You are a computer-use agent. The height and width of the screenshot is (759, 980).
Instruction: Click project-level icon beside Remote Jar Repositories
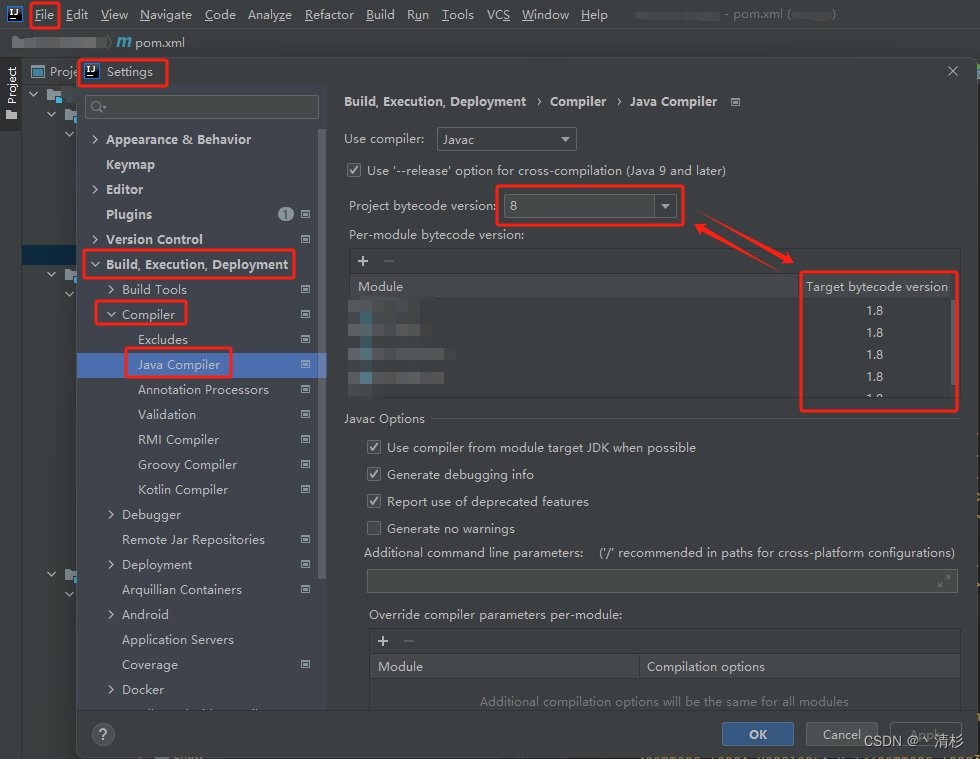306,539
